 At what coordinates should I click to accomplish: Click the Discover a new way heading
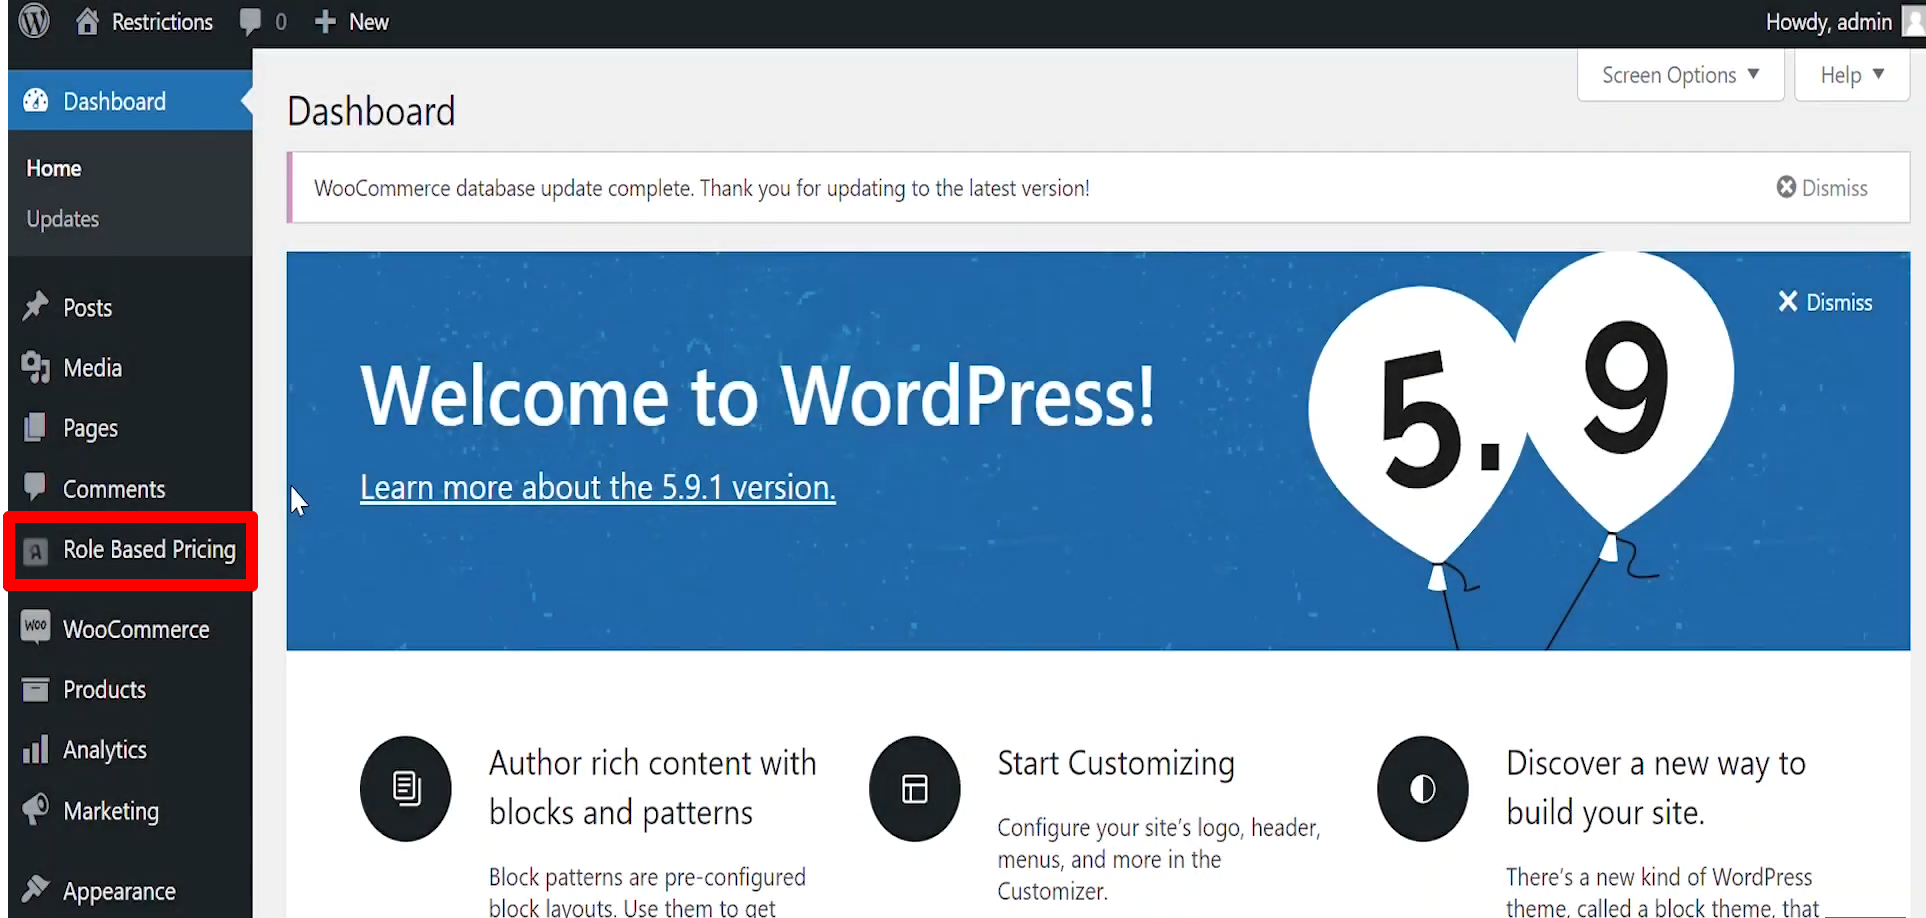click(x=1656, y=788)
